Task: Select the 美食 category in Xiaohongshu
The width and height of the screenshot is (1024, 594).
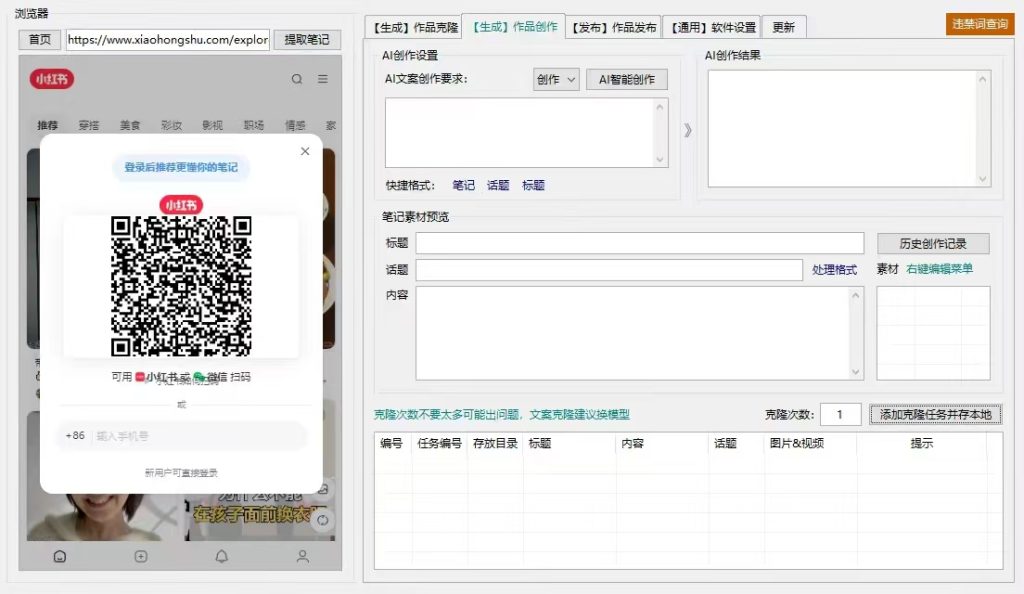Action: (x=128, y=124)
